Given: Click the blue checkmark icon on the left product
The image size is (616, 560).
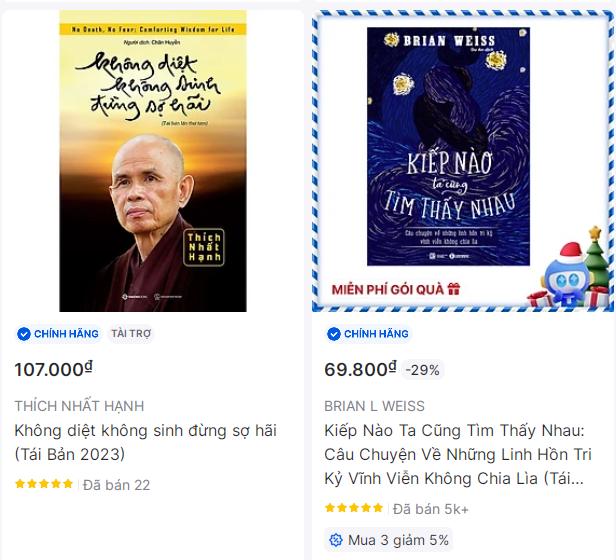Looking at the screenshot, I should pyautogui.click(x=24, y=334).
